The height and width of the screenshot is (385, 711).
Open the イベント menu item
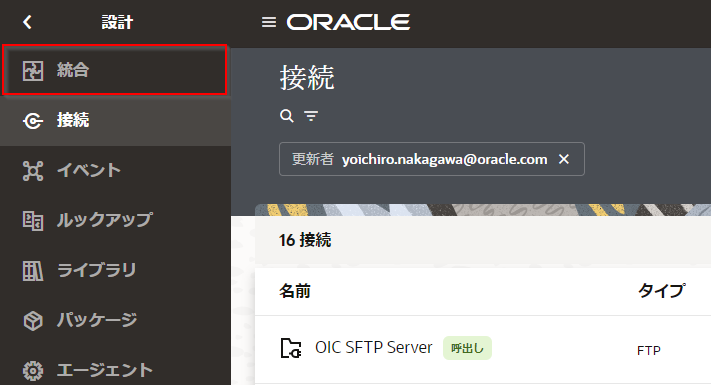click(115, 171)
